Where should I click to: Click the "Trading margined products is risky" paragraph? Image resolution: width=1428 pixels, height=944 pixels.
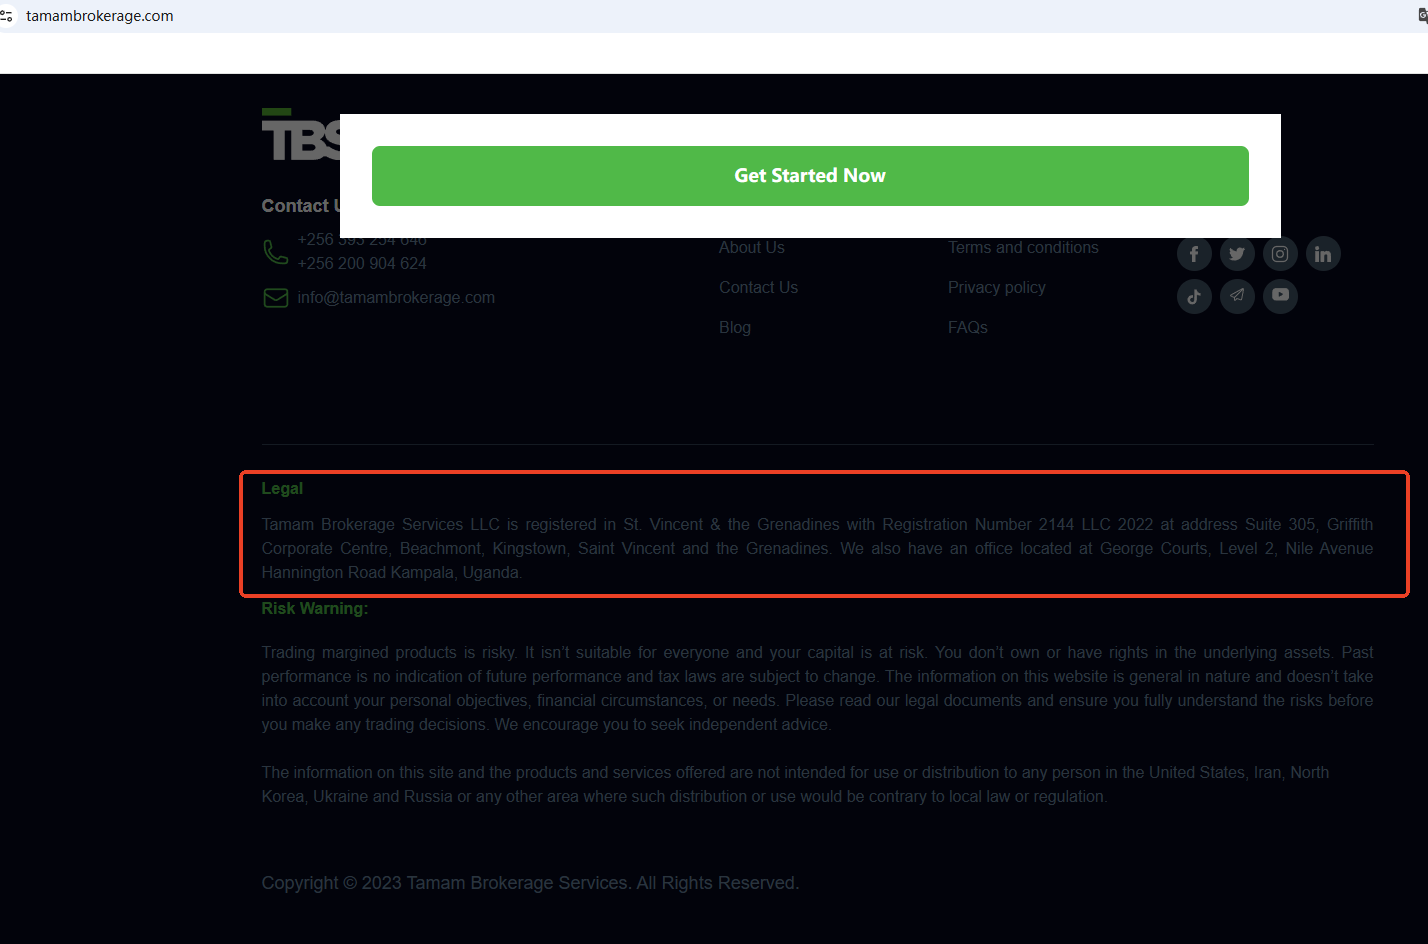[x=817, y=689]
